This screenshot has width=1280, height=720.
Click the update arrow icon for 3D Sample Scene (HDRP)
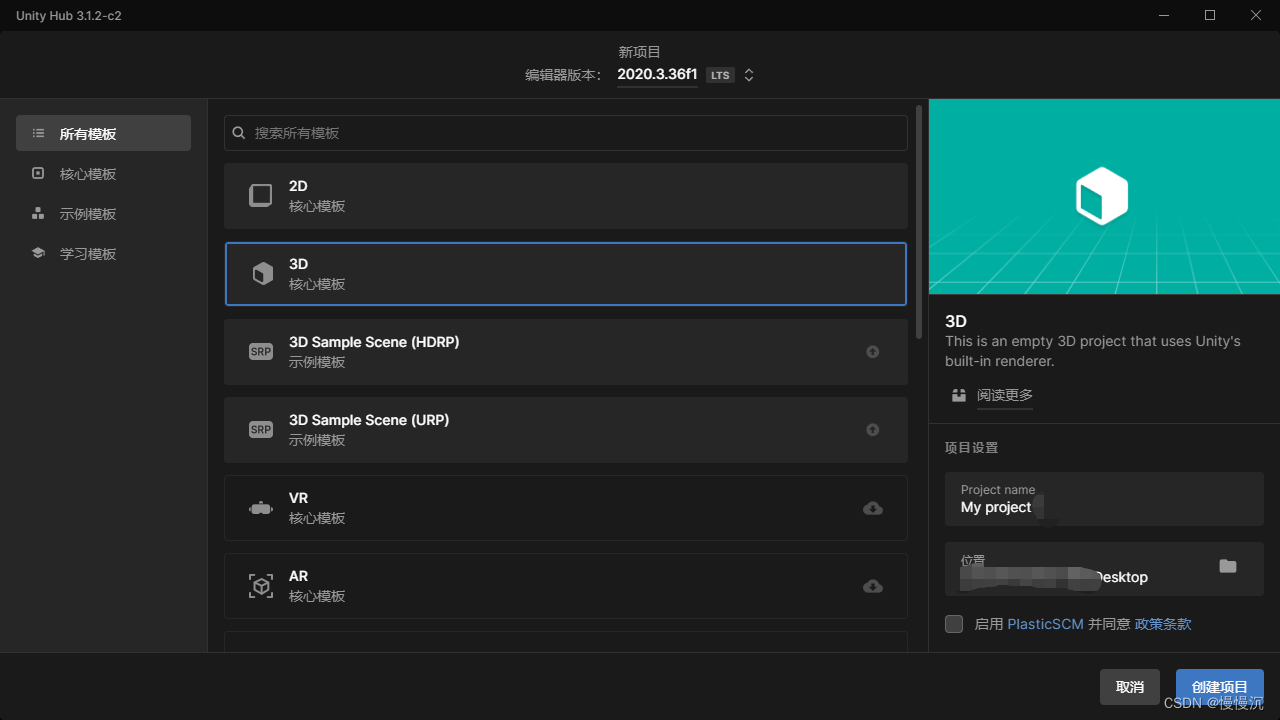[873, 352]
